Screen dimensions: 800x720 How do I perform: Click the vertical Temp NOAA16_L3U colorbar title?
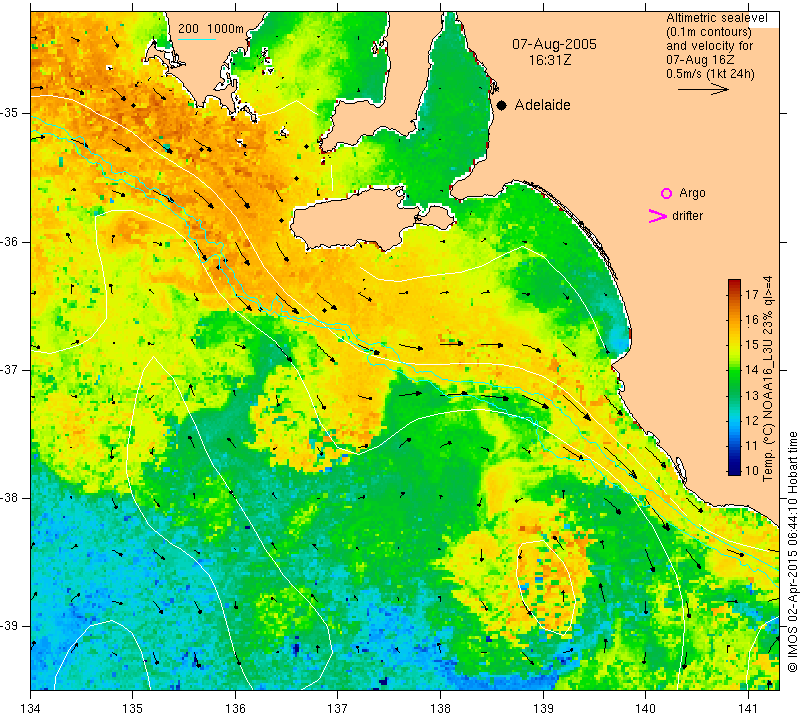(x=768, y=379)
